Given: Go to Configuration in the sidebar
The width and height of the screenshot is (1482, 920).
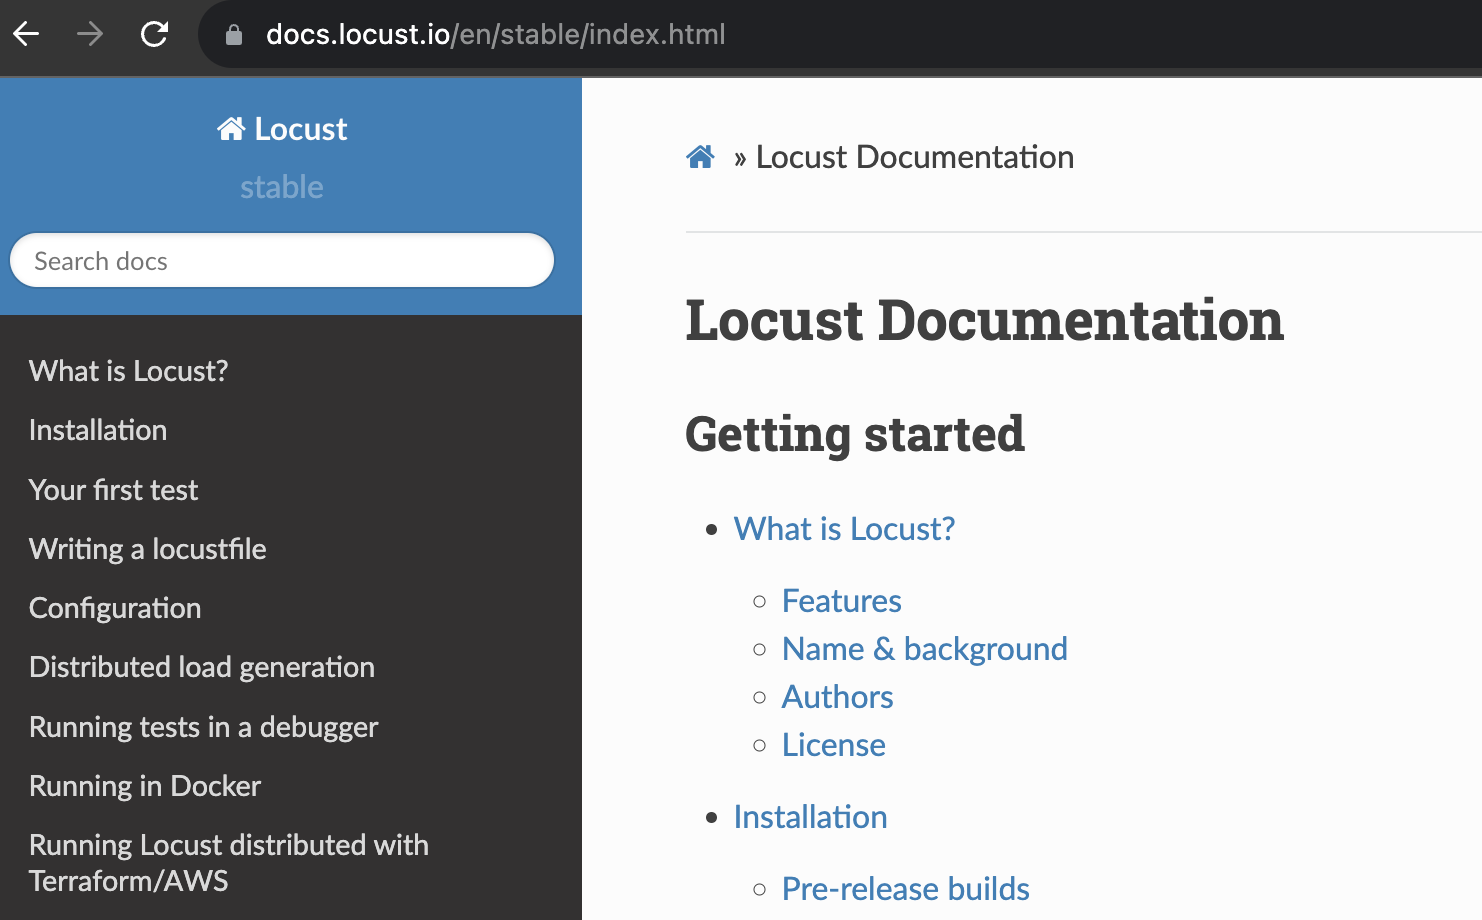Looking at the screenshot, I should click(x=115, y=608).
